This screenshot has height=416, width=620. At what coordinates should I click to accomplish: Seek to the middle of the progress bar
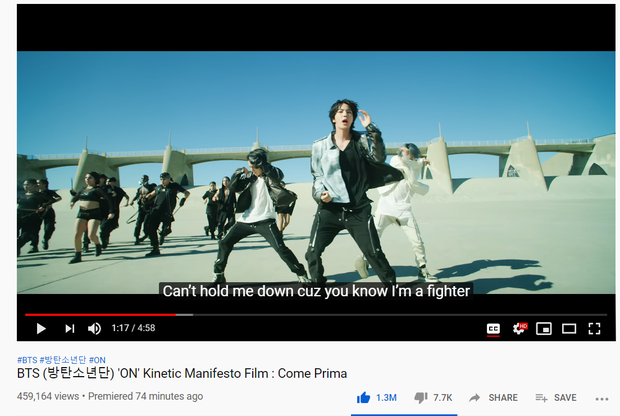(316, 315)
